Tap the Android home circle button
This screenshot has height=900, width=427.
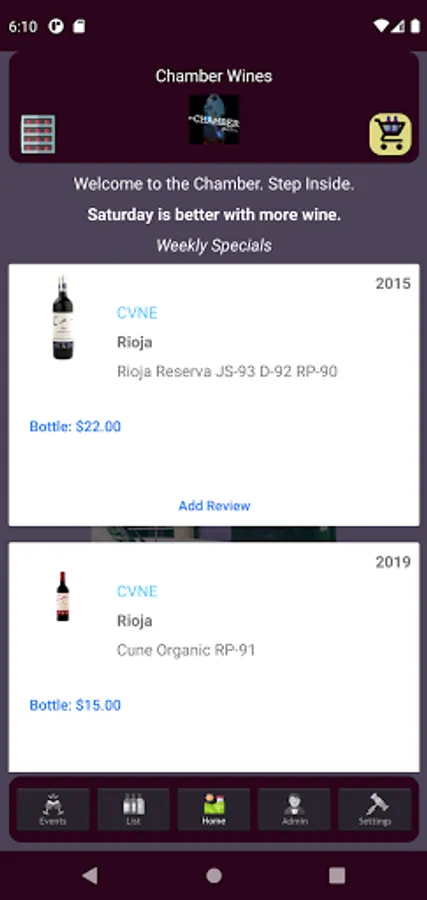tap(214, 875)
